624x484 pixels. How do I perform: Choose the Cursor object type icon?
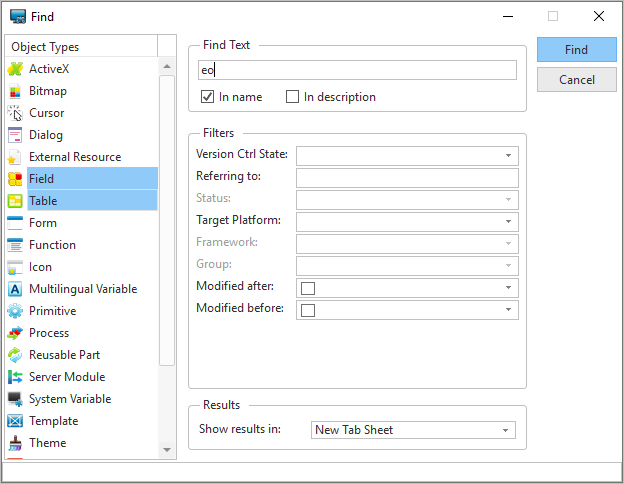tap(15, 113)
